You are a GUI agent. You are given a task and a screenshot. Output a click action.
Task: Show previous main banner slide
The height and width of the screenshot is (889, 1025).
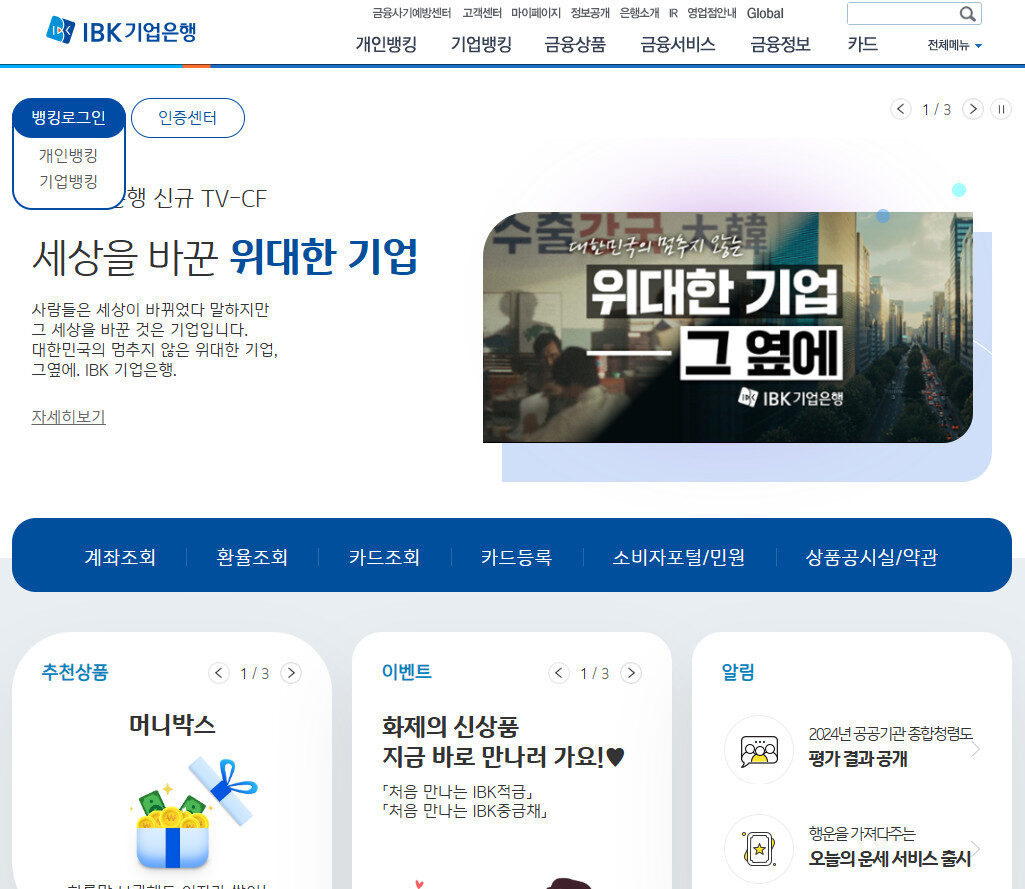pos(901,109)
